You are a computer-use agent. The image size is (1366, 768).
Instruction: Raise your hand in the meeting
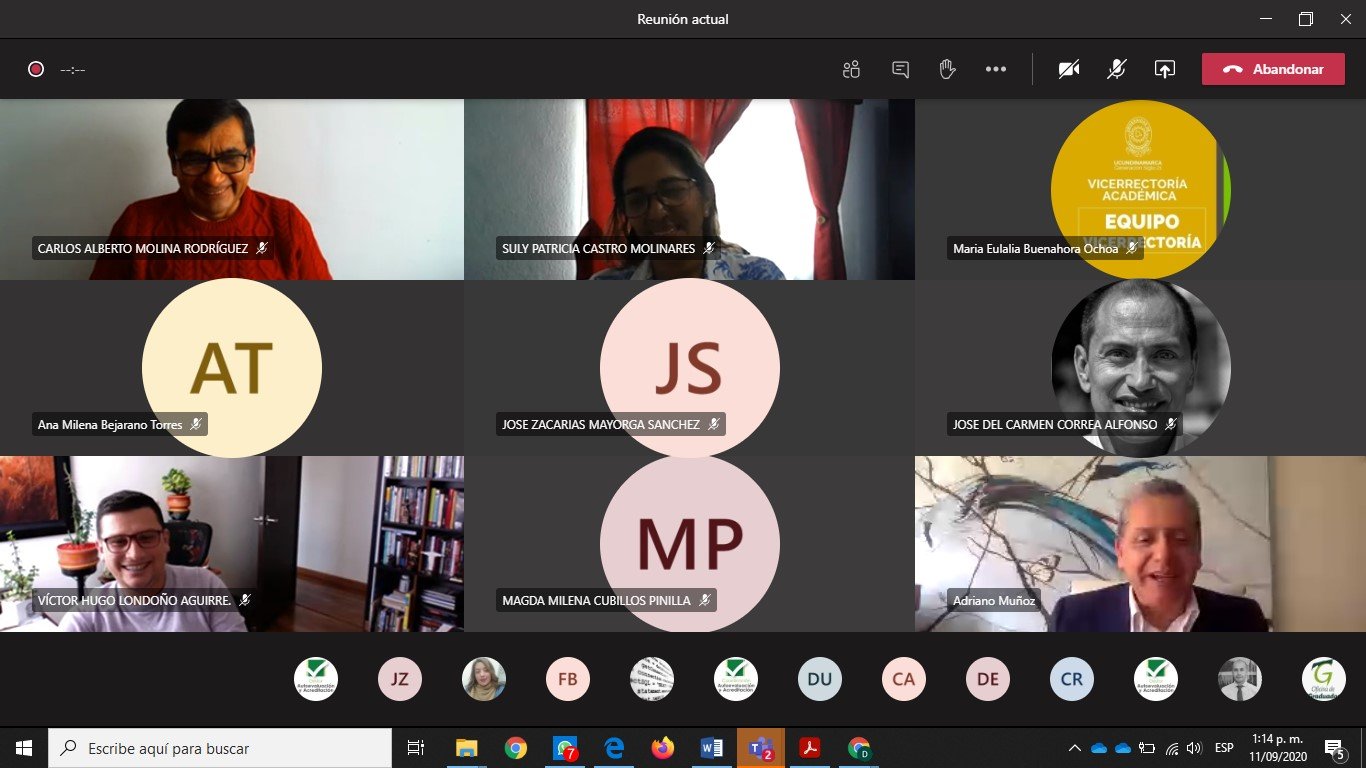point(947,69)
